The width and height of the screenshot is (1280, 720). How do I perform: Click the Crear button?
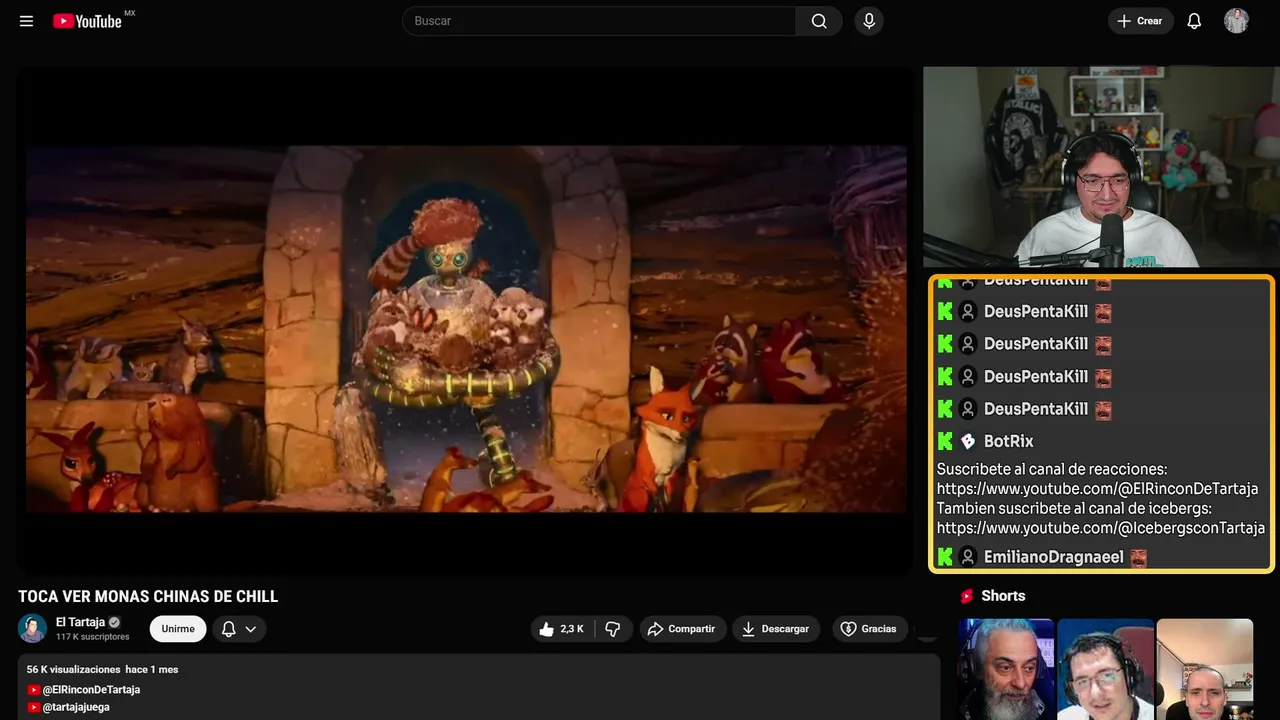pyautogui.click(x=1140, y=21)
